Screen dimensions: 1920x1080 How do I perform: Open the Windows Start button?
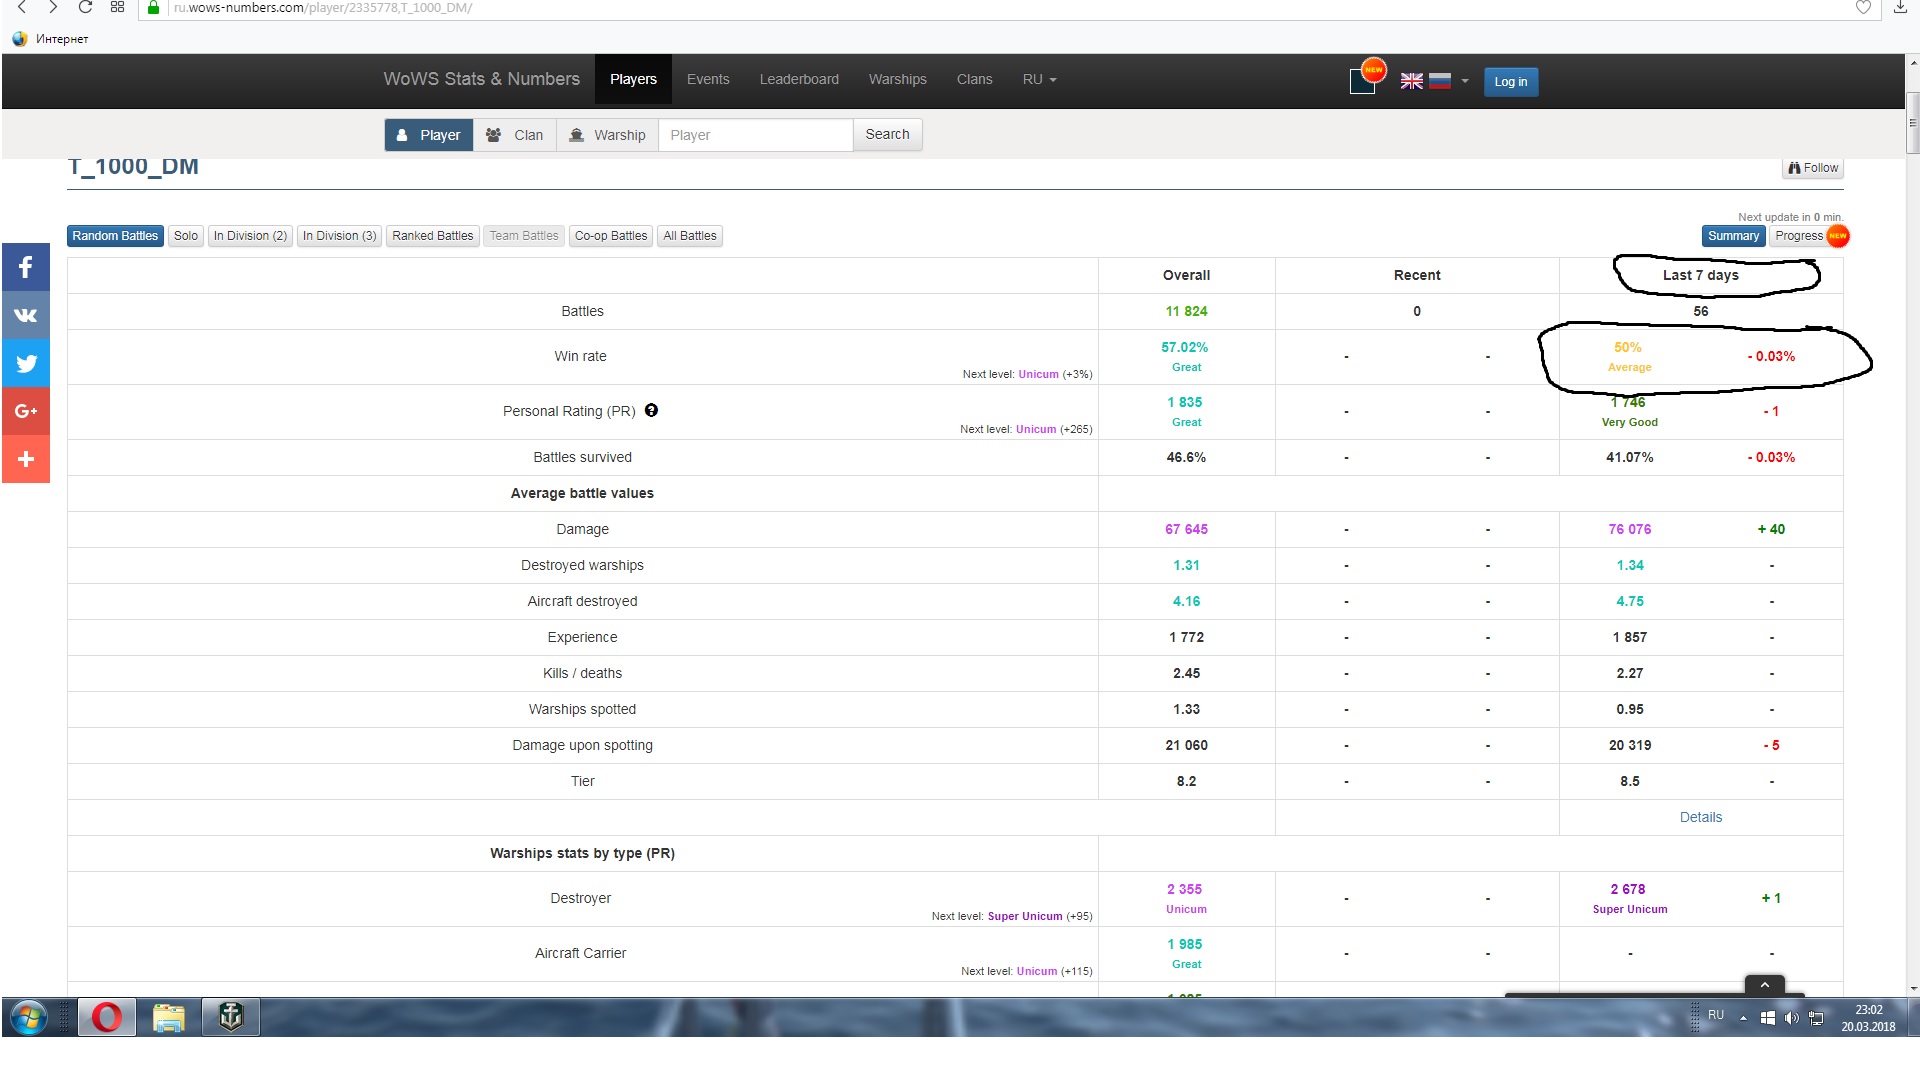pos(28,1018)
